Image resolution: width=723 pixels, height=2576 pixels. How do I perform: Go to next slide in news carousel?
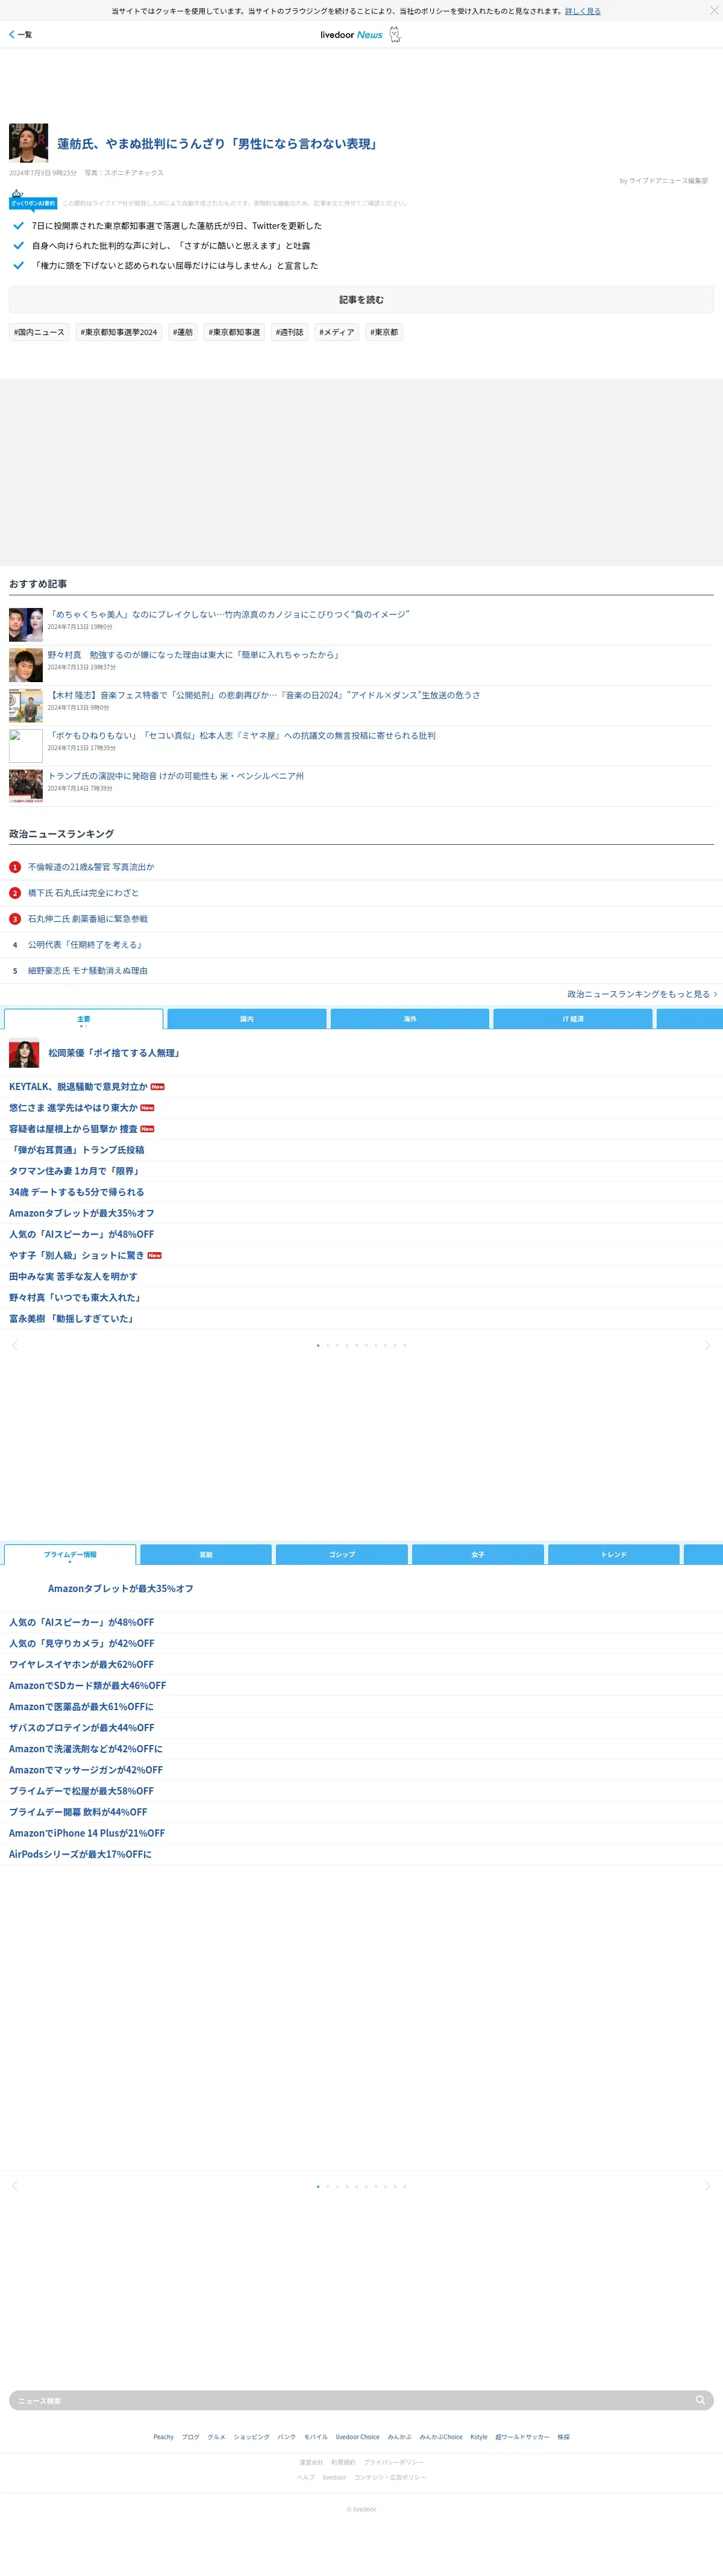point(708,1345)
